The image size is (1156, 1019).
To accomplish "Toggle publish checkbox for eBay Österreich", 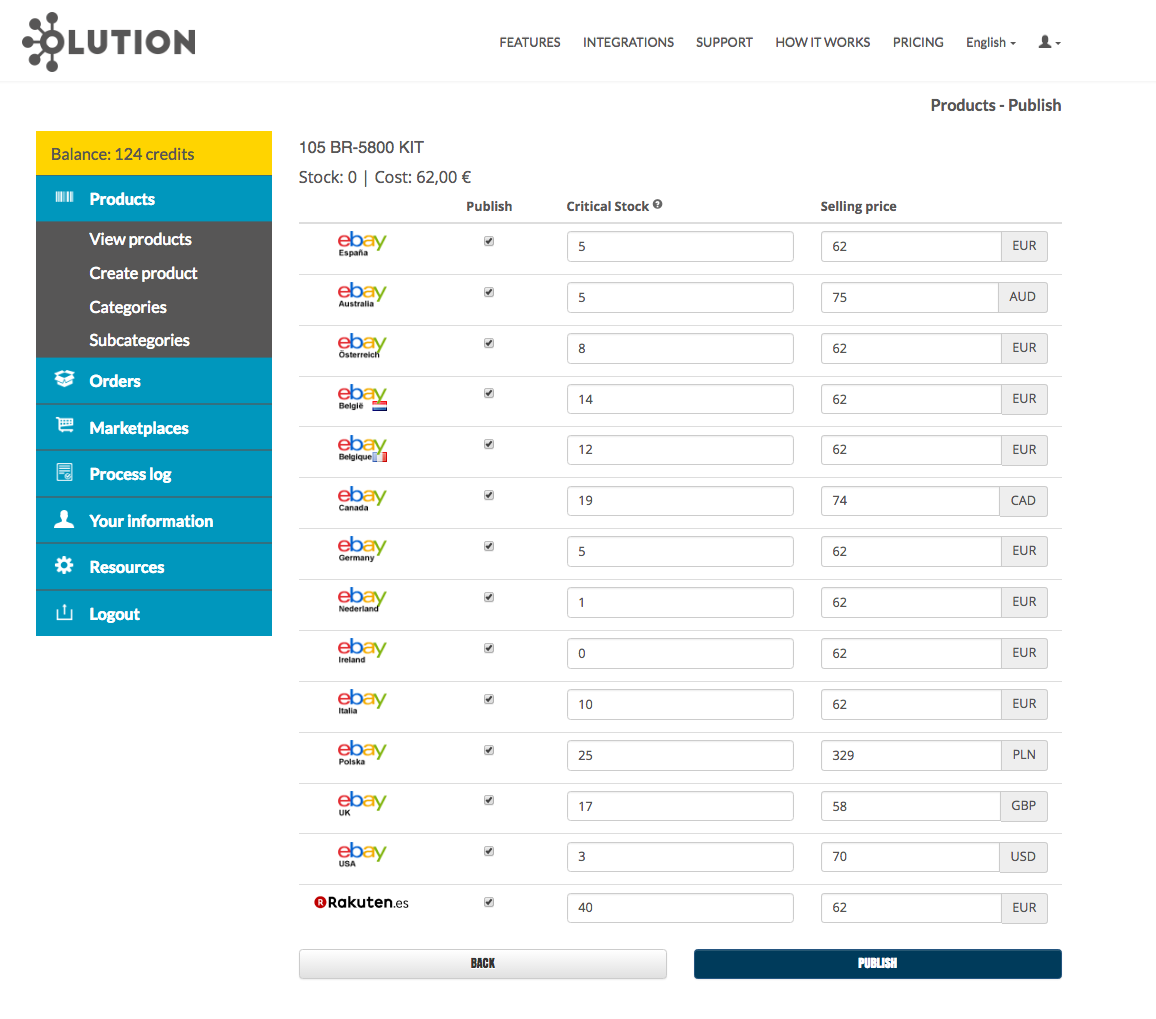I will [x=489, y=343].
